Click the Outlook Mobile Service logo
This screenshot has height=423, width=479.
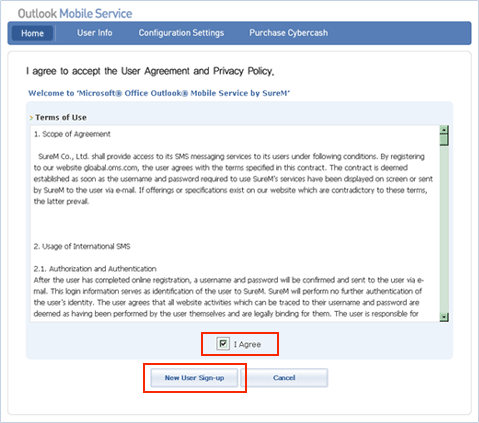(x=75, y=14)
